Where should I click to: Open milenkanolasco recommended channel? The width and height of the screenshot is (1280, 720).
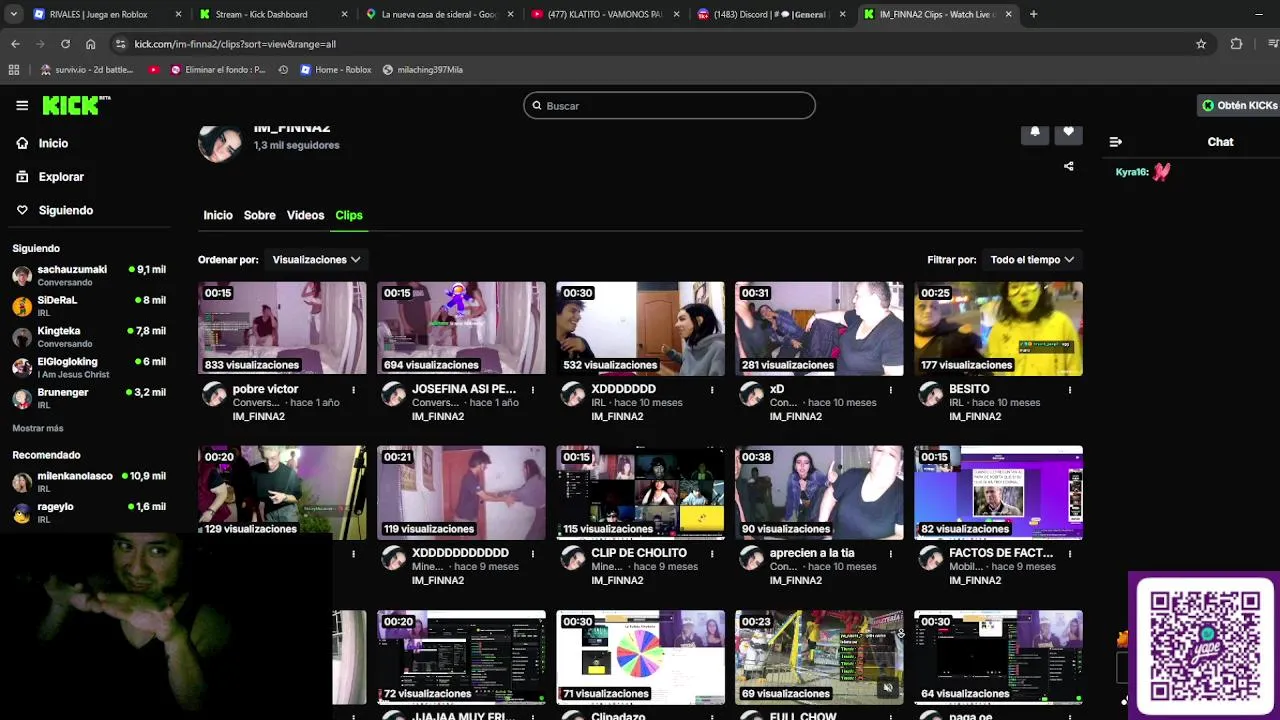point(89,482)
